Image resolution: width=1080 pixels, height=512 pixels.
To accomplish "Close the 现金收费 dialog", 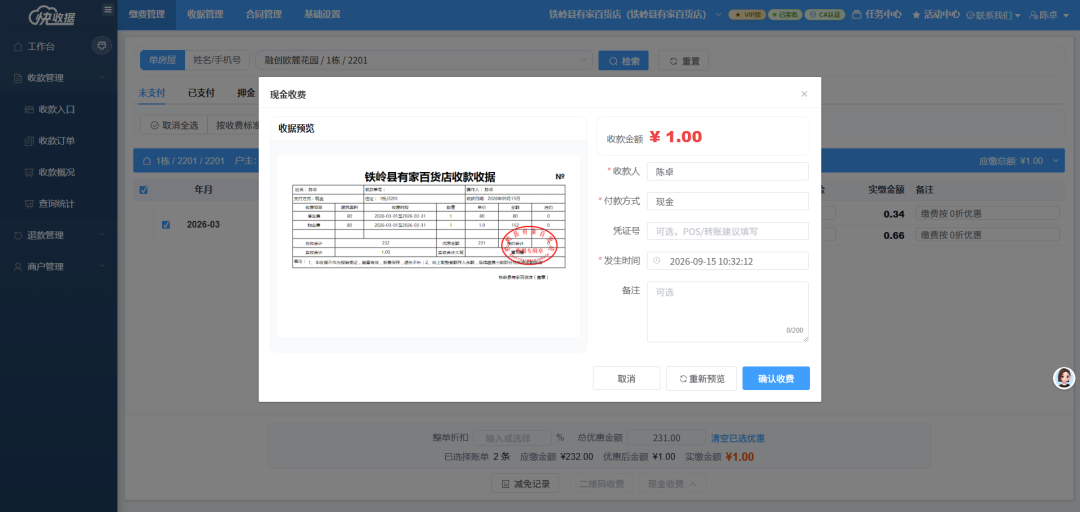I will pos(804,94).
